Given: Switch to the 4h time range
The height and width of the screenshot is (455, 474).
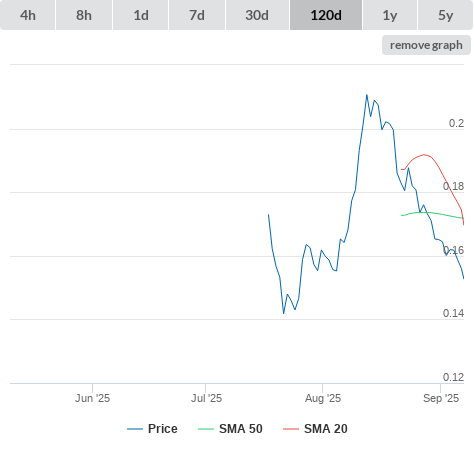Looking at the screenshot, I should pos(28,15).
